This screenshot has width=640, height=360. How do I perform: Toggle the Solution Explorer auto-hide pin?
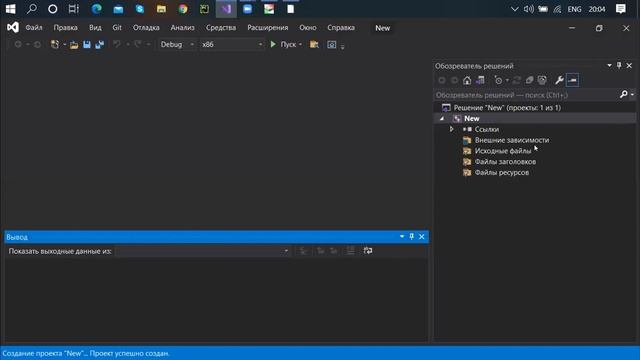(619, 65)
